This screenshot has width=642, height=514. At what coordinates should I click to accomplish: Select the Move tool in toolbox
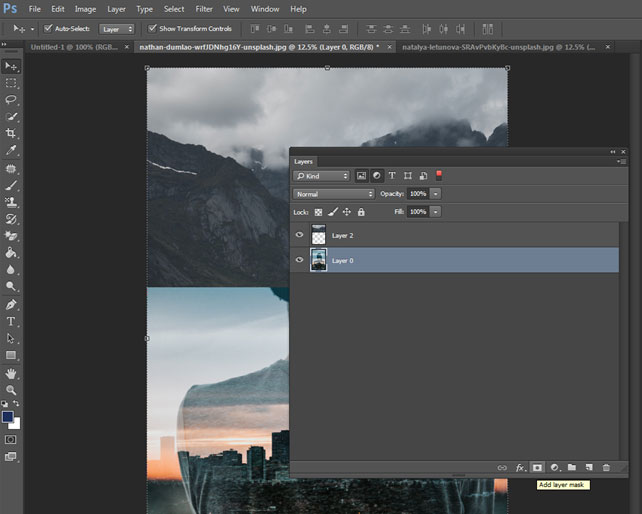coord(11,66)
